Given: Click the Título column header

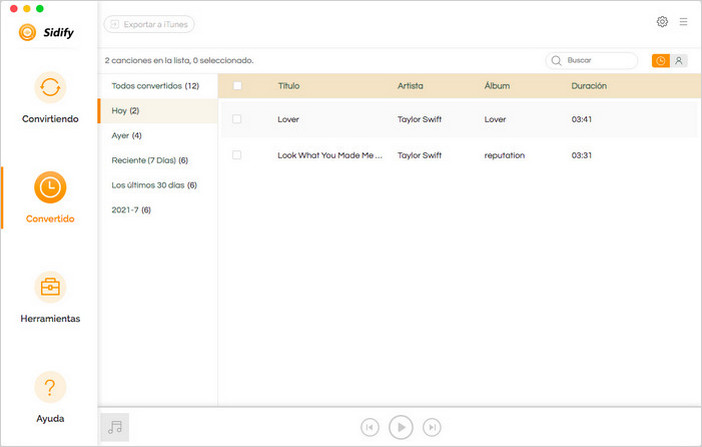Looking at the screenshot, I should [x=289, y=86].
